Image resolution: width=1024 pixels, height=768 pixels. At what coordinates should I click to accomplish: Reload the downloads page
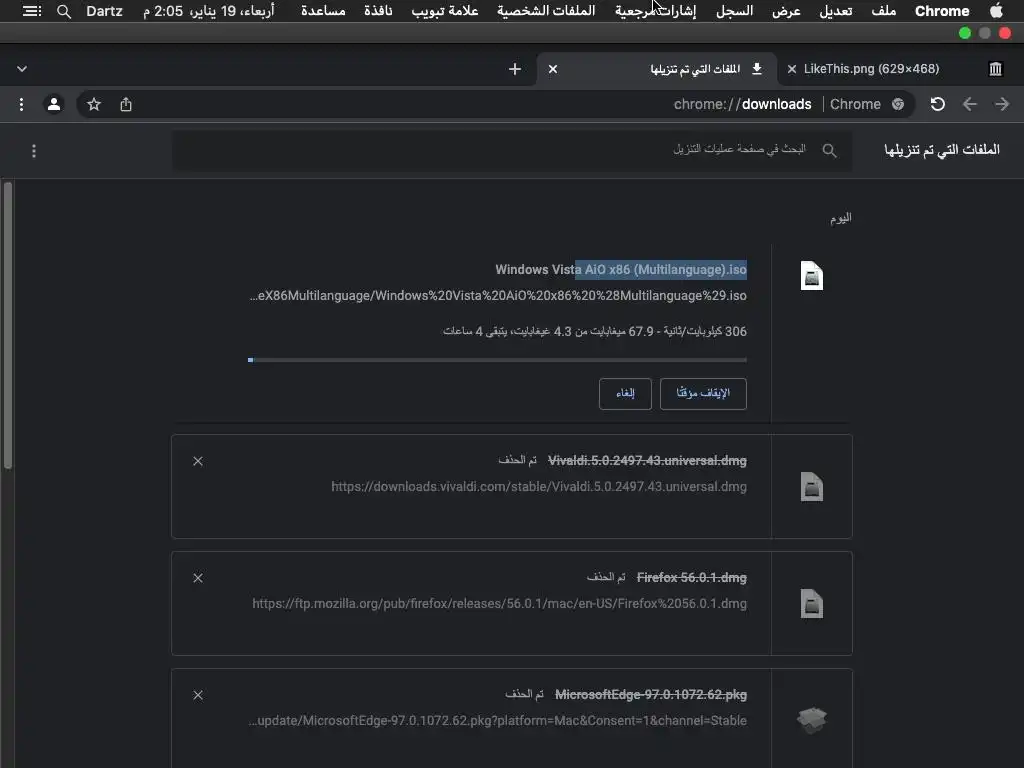click(938, 104)
